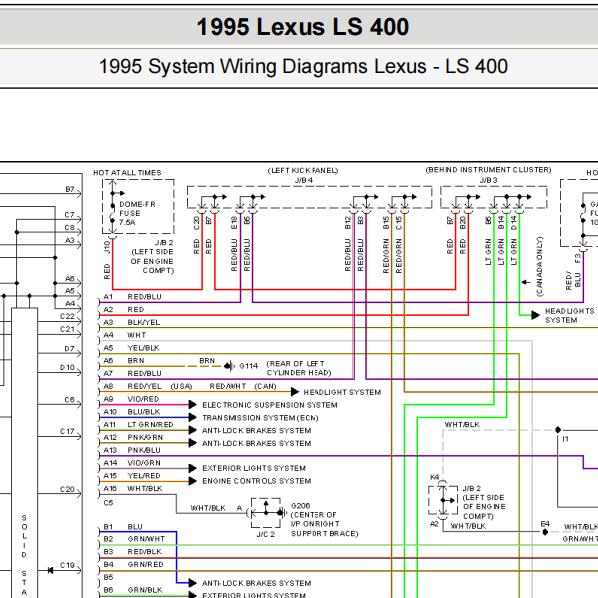Select pin label "A12 PNK/GRN"
598x598 pixels.
tap(133, 437)
